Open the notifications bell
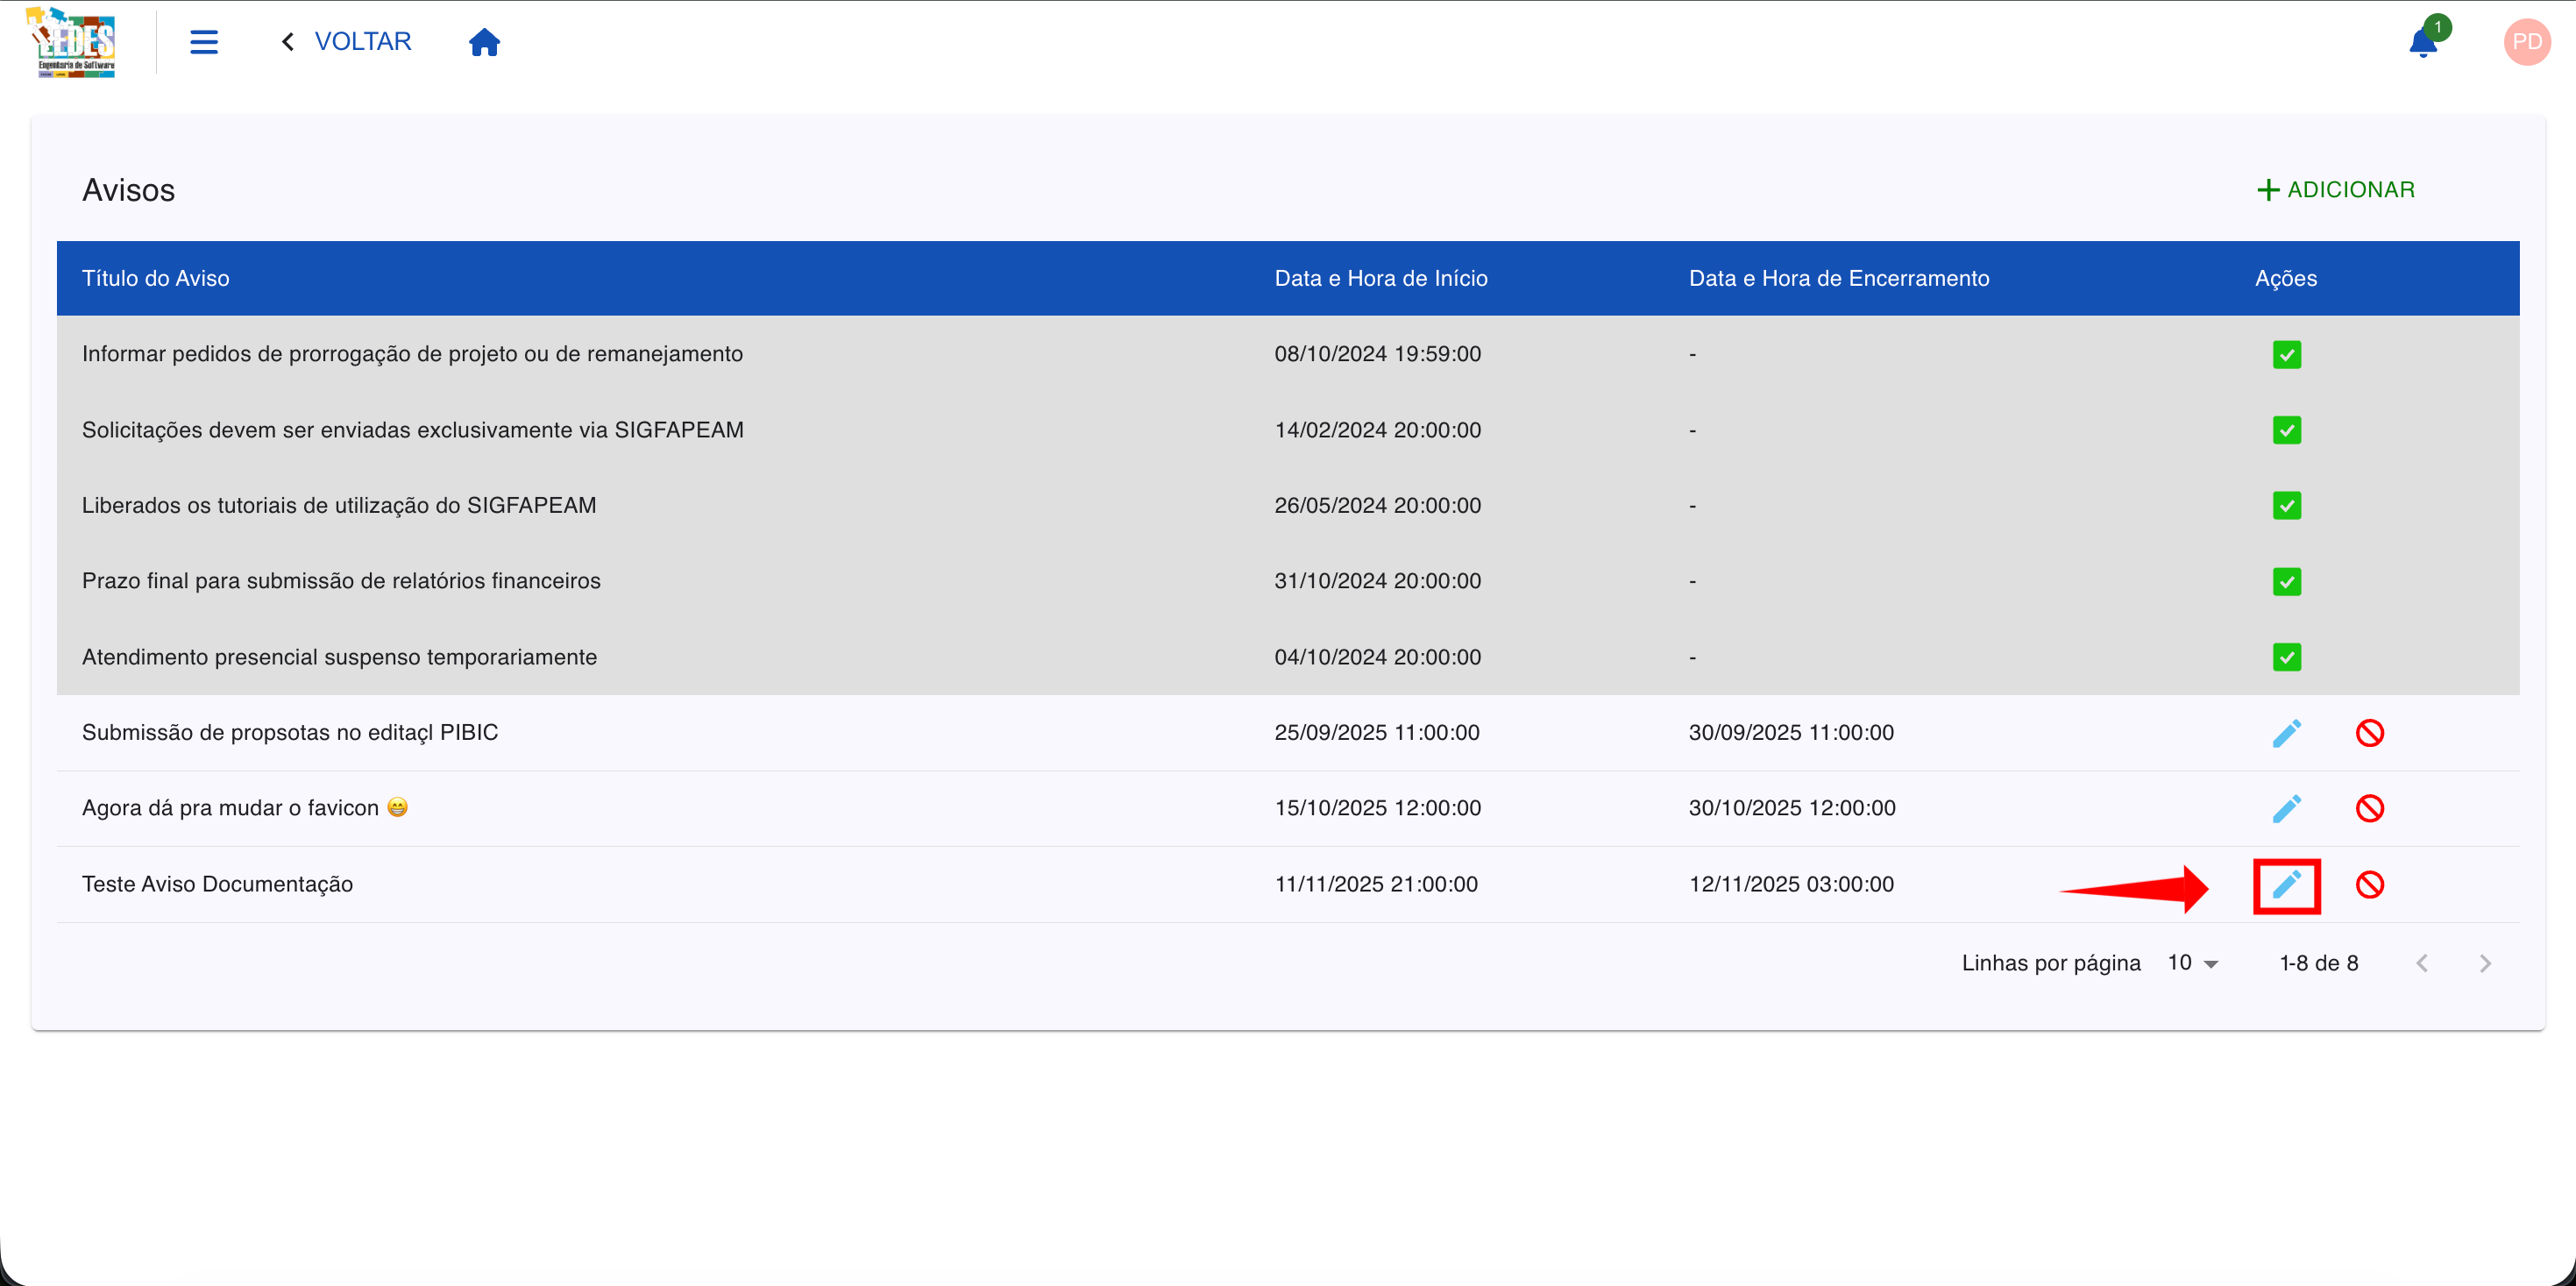The height and width of the screenshot is (1286, 2576). 2423,43
